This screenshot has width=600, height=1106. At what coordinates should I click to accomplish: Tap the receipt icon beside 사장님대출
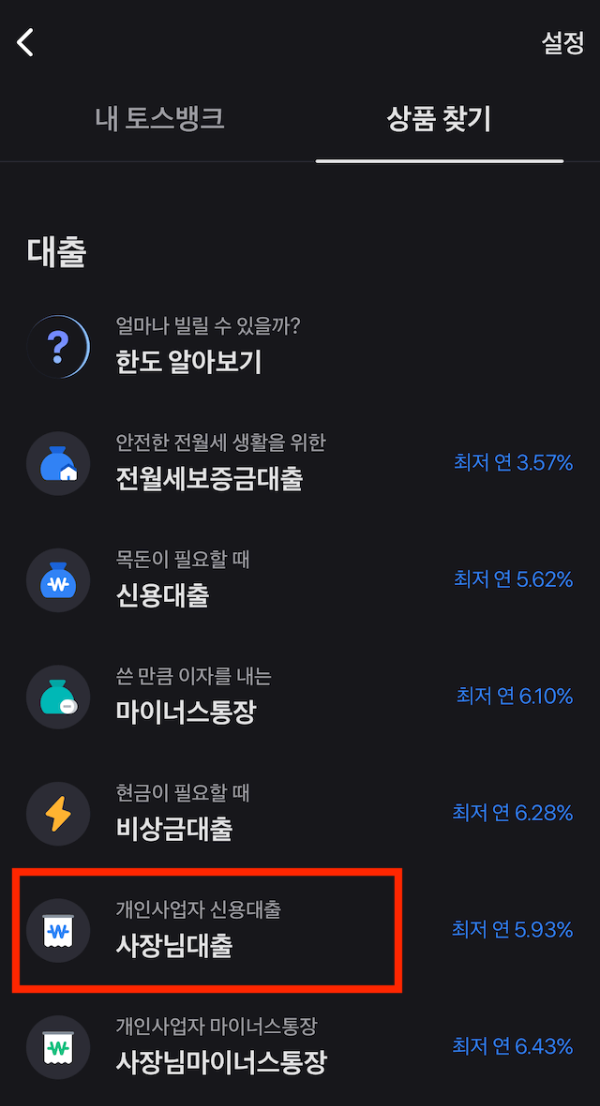coord(58,930)
